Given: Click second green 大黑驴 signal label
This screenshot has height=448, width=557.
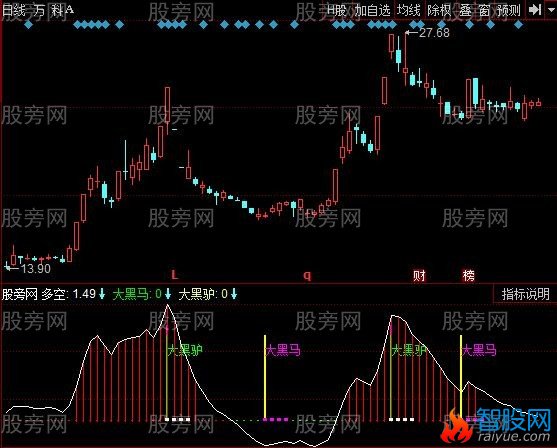Looking at the screenshot, I should pyautogui.click(x=409, y=351).
